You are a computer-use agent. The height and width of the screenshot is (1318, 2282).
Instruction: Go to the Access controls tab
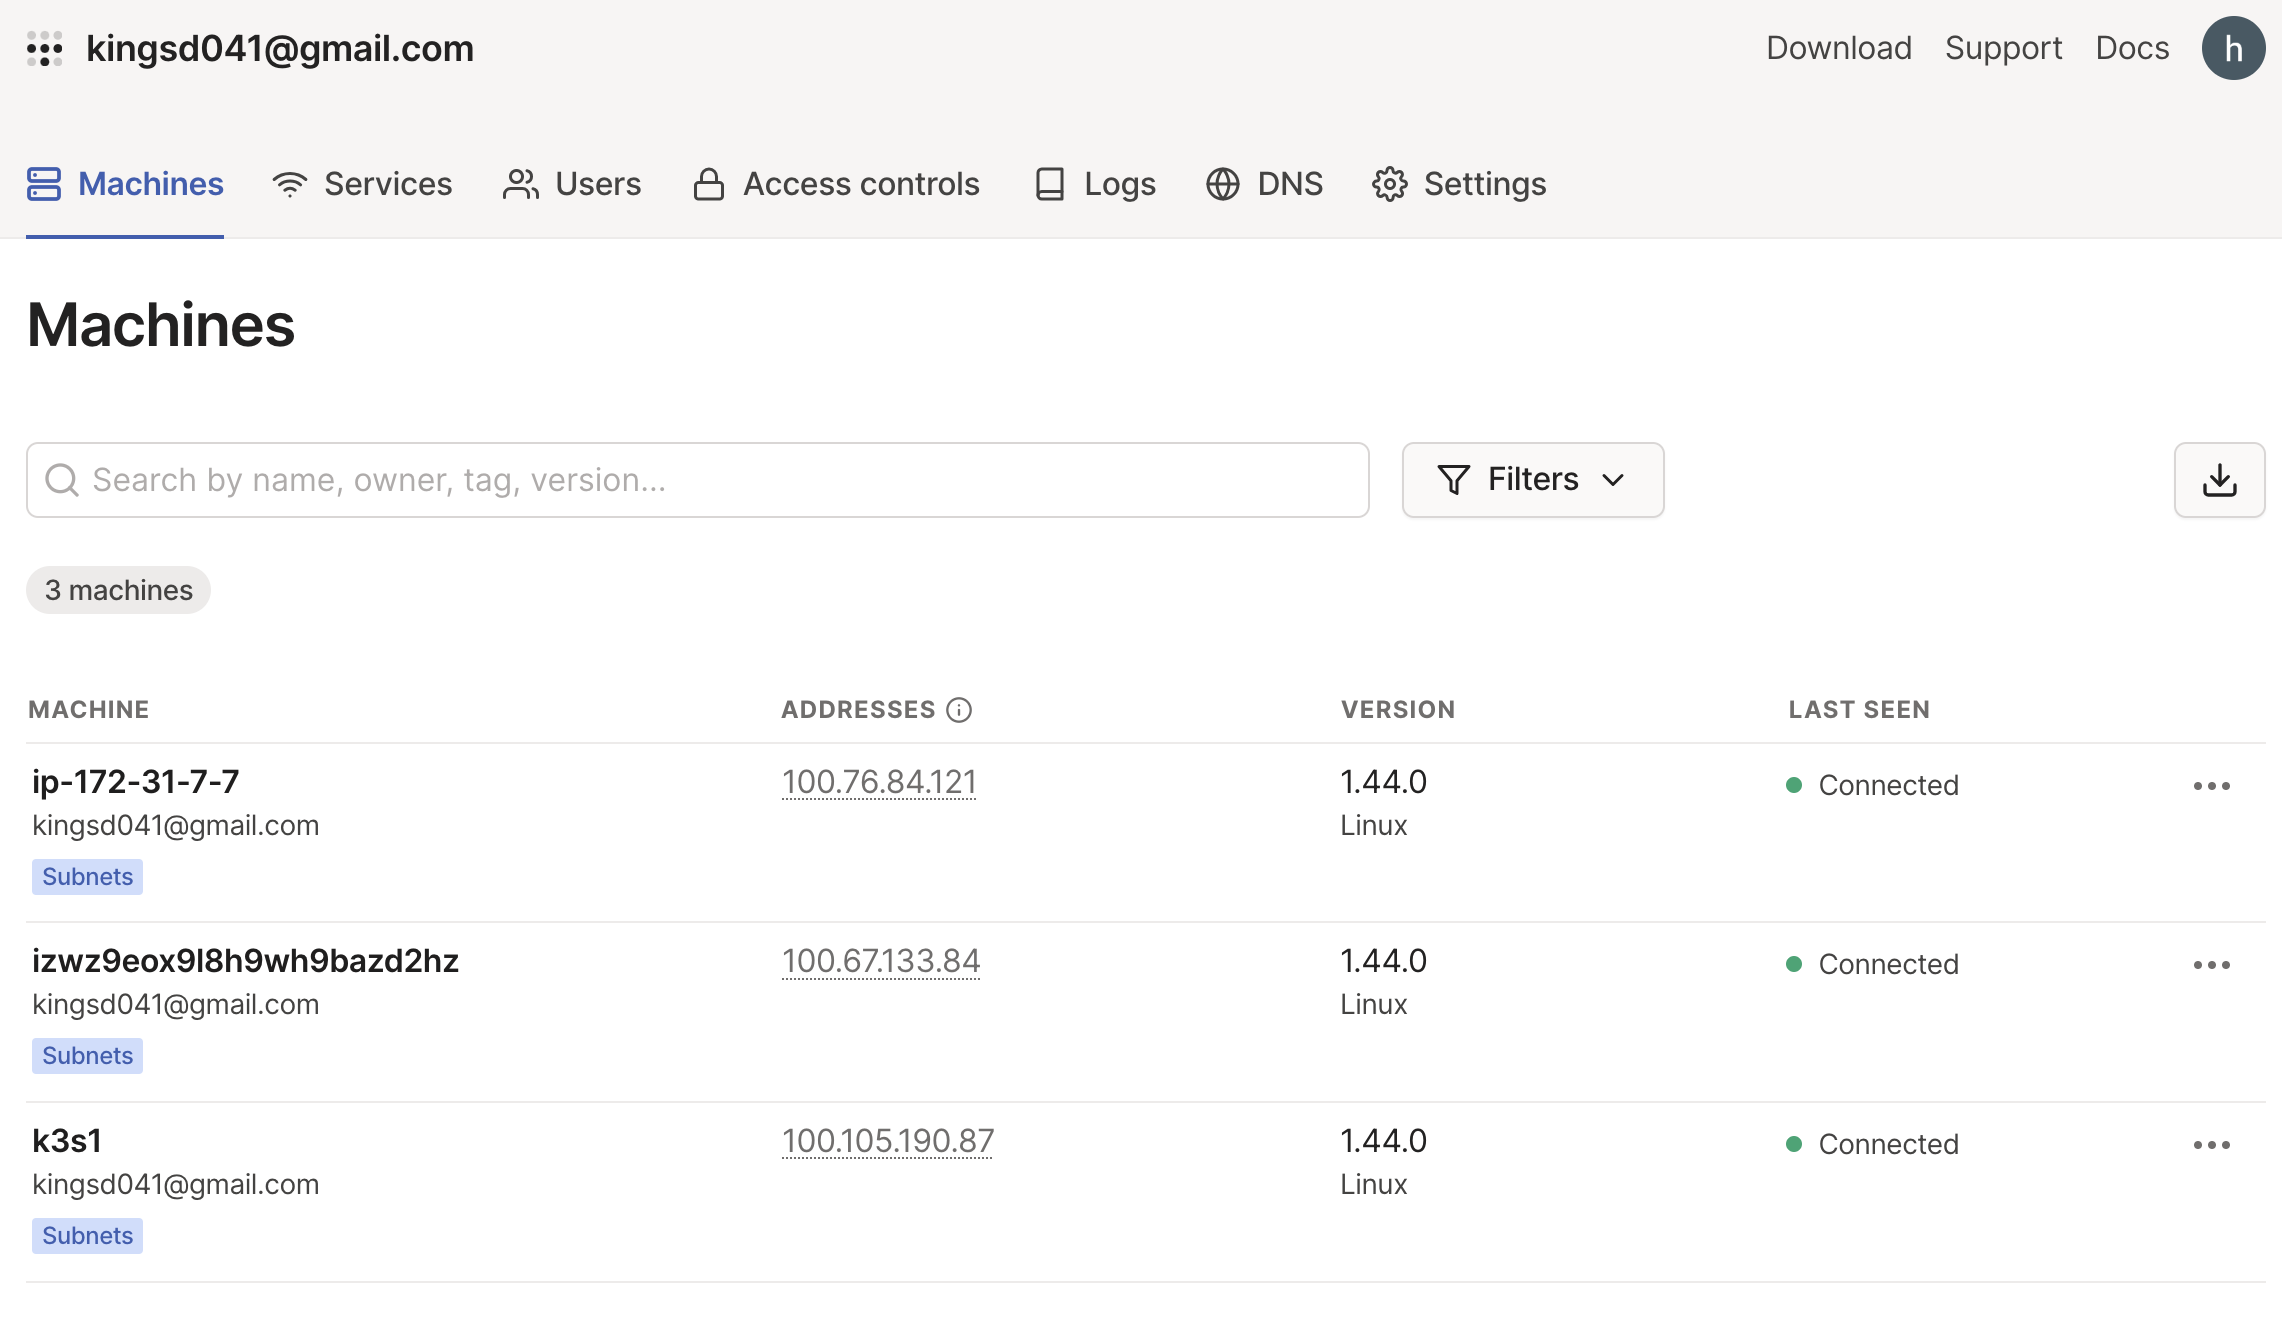836,184
